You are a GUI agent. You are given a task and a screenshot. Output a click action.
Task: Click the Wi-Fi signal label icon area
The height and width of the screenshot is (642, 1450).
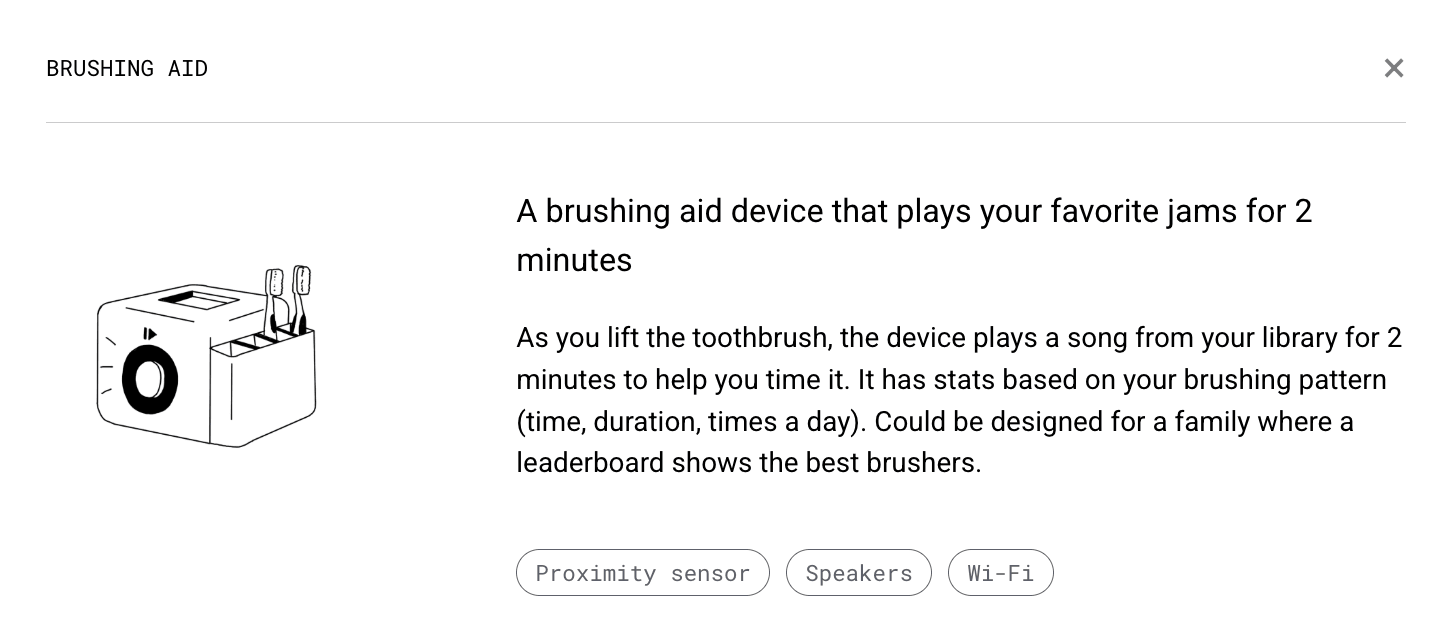tap(1000, 572)
